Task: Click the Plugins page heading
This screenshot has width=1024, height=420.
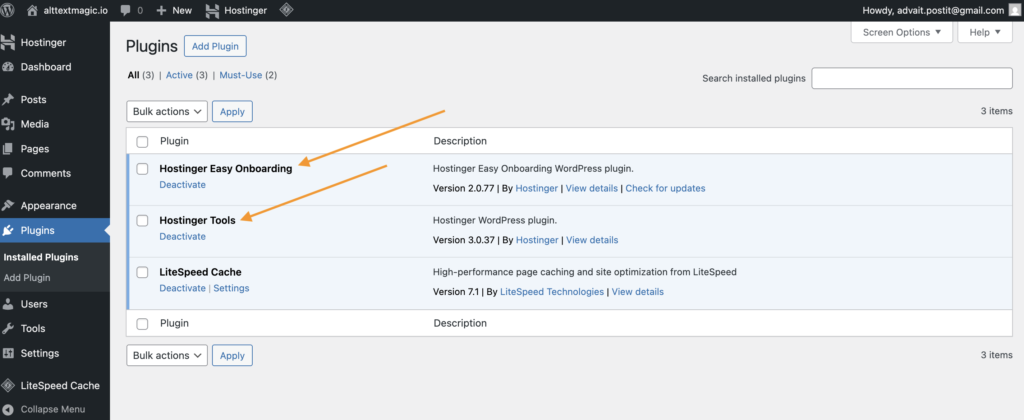Action: (x=152, y=46)
